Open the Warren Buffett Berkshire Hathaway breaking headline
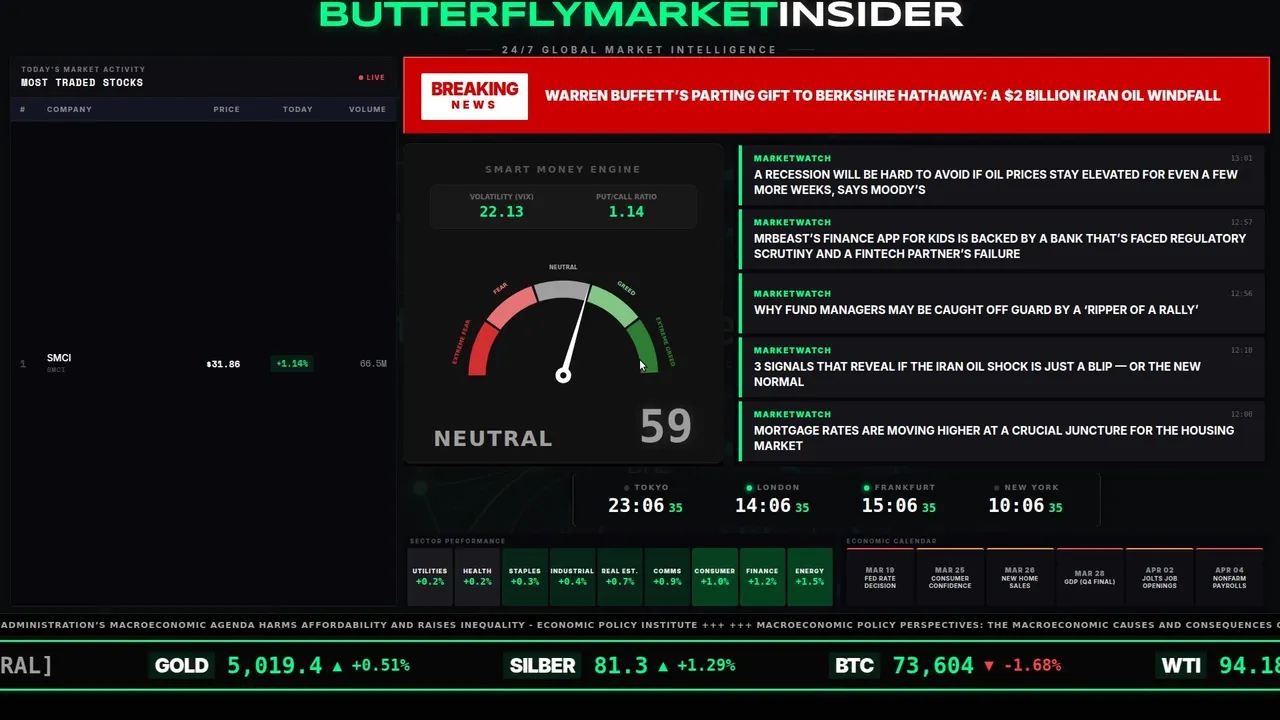Screen dimensions: 1280x720 (x=882, y=96)
